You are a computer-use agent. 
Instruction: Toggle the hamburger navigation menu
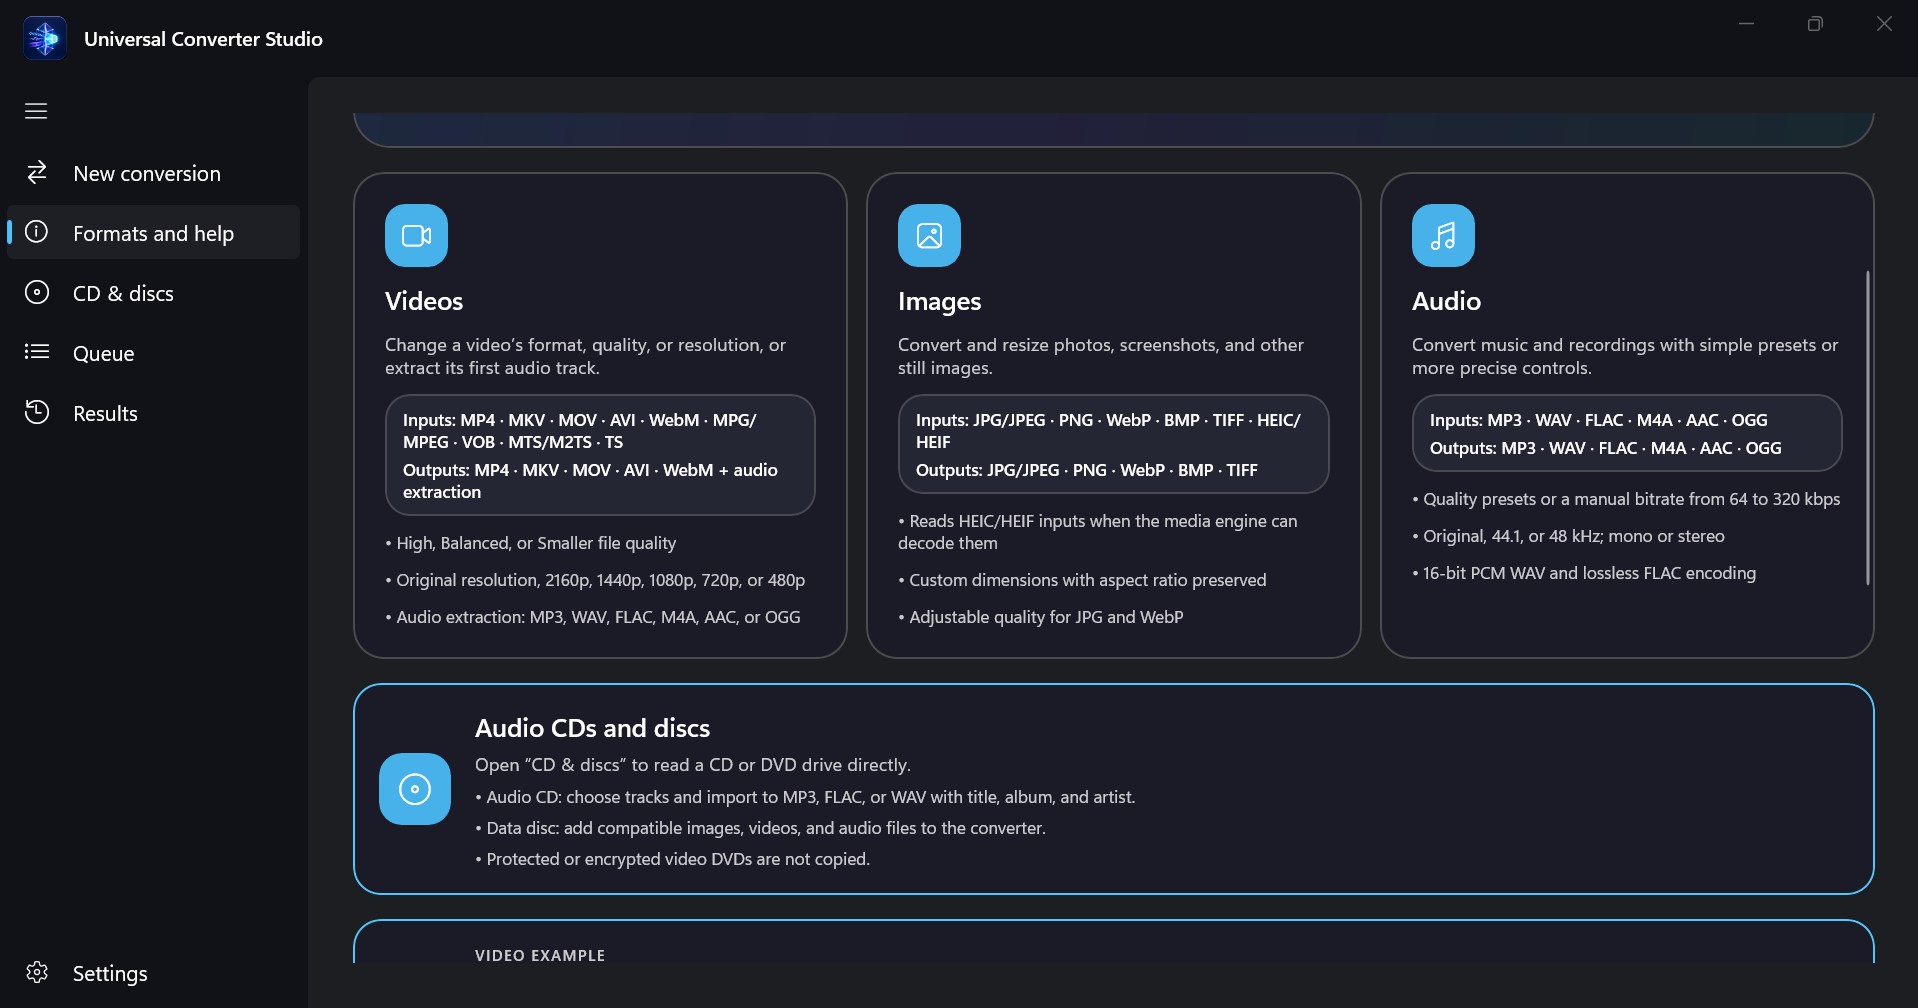[36, 111]
